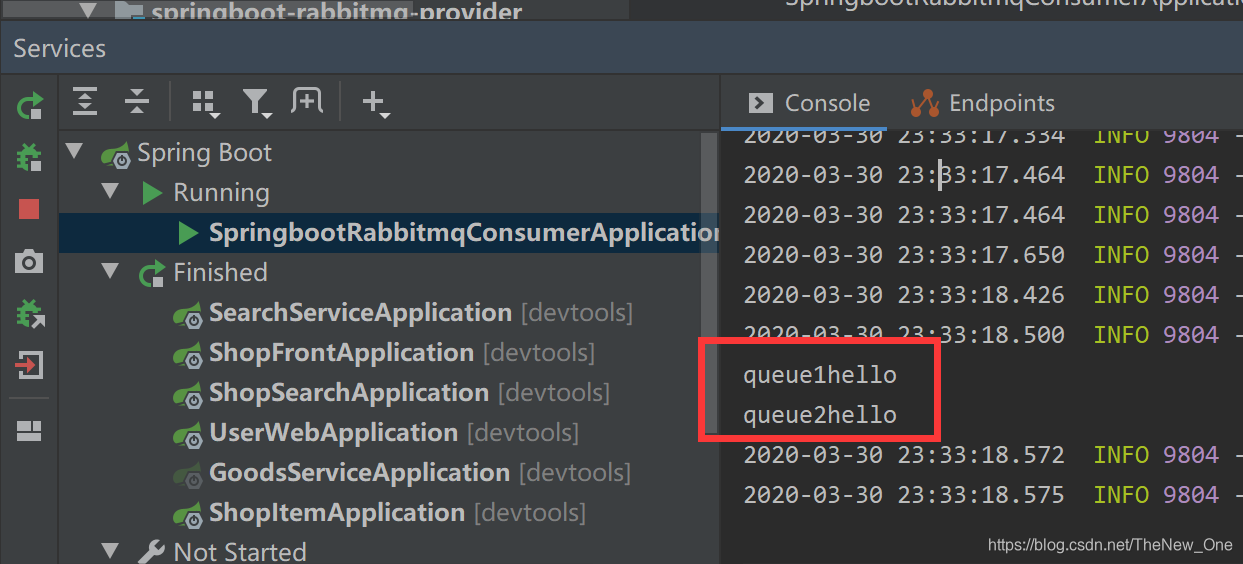1243x564 pixels.
Task: Open the Filter dropdown in Services toolbar
Action: coord(257,103)
